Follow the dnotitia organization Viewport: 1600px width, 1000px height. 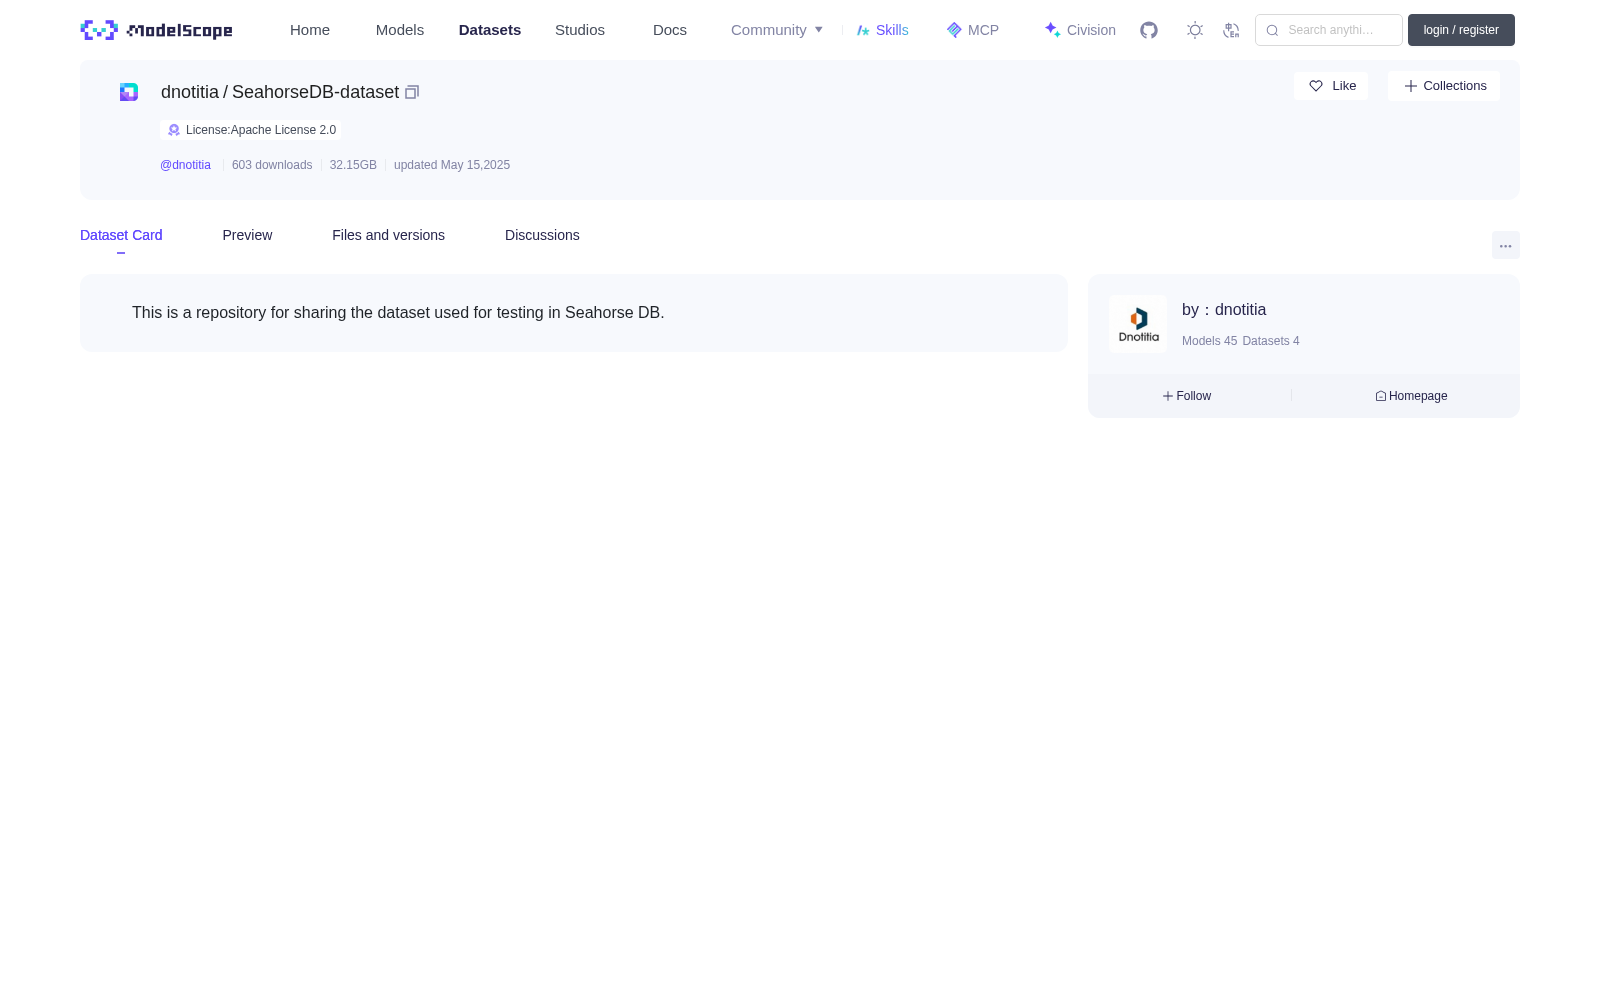(x=1187, y=396)
